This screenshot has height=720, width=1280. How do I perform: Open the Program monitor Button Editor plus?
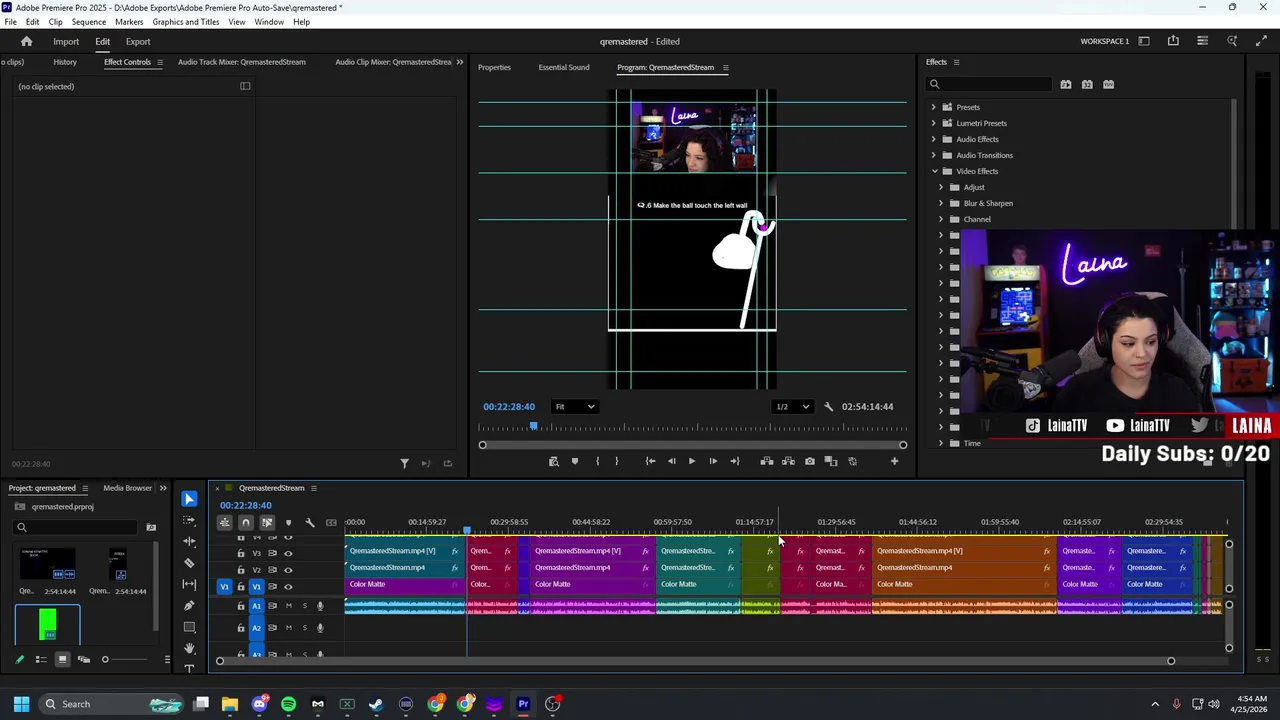(894, 461)
